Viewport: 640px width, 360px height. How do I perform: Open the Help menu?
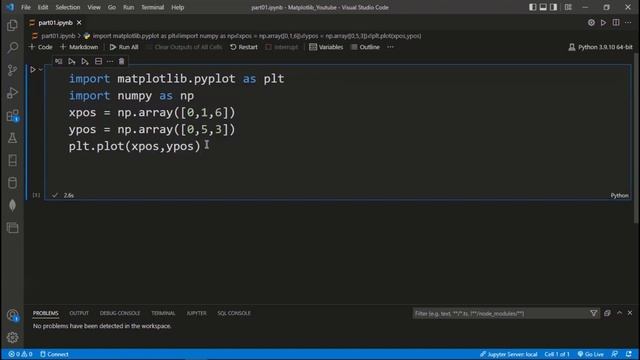click(x=178, y=7)
